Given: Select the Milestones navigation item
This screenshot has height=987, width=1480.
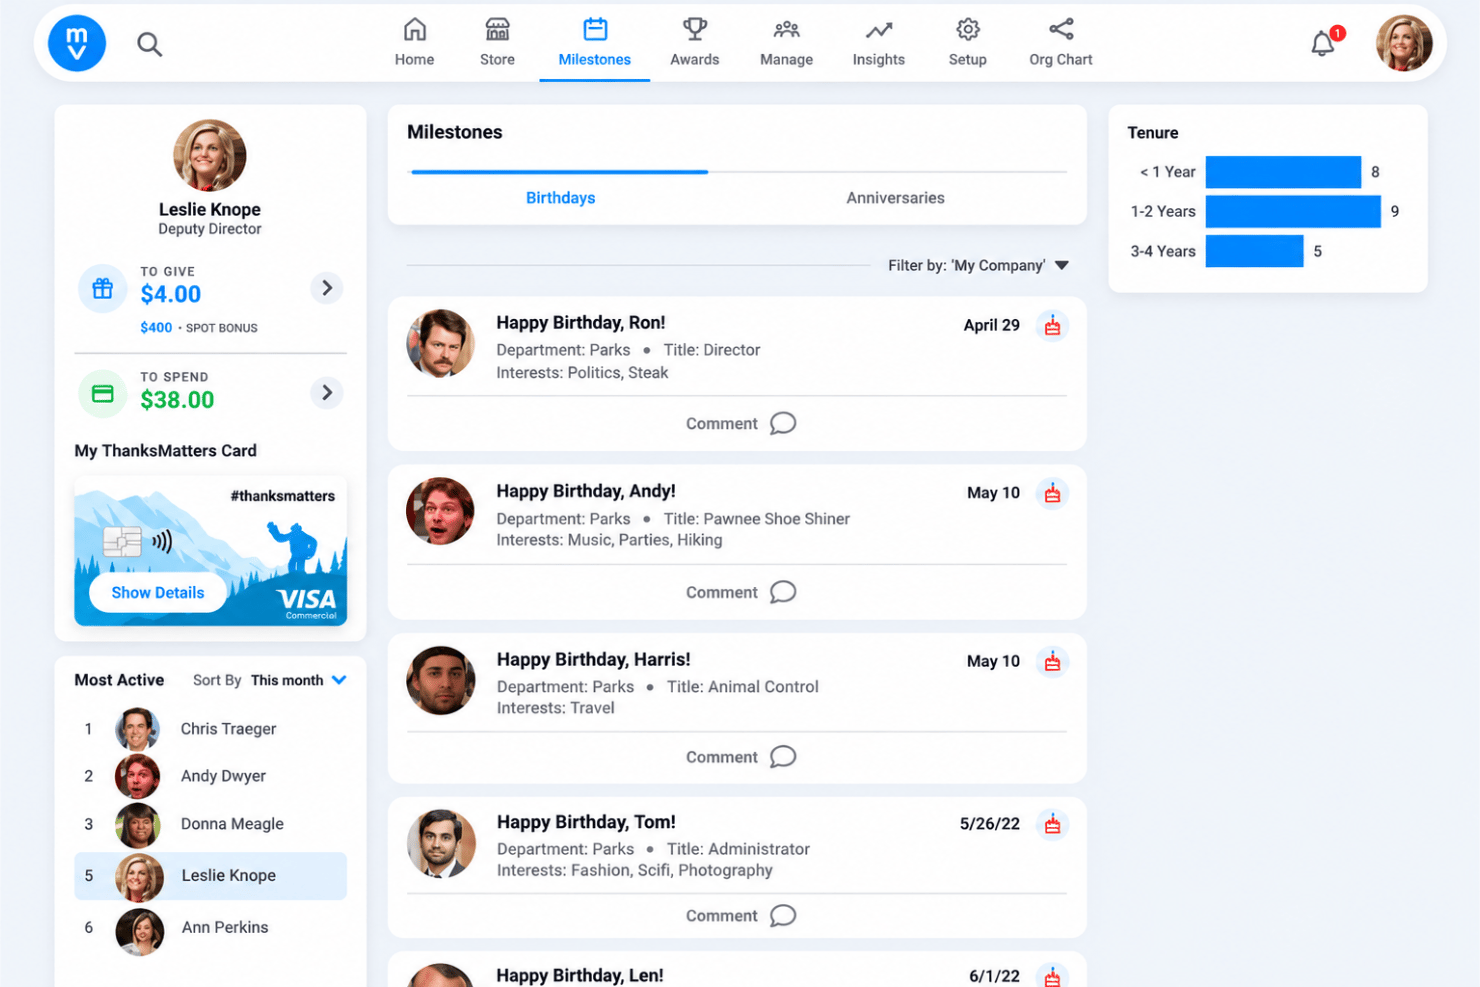Looking at the screenshot, I should [595, 43].
